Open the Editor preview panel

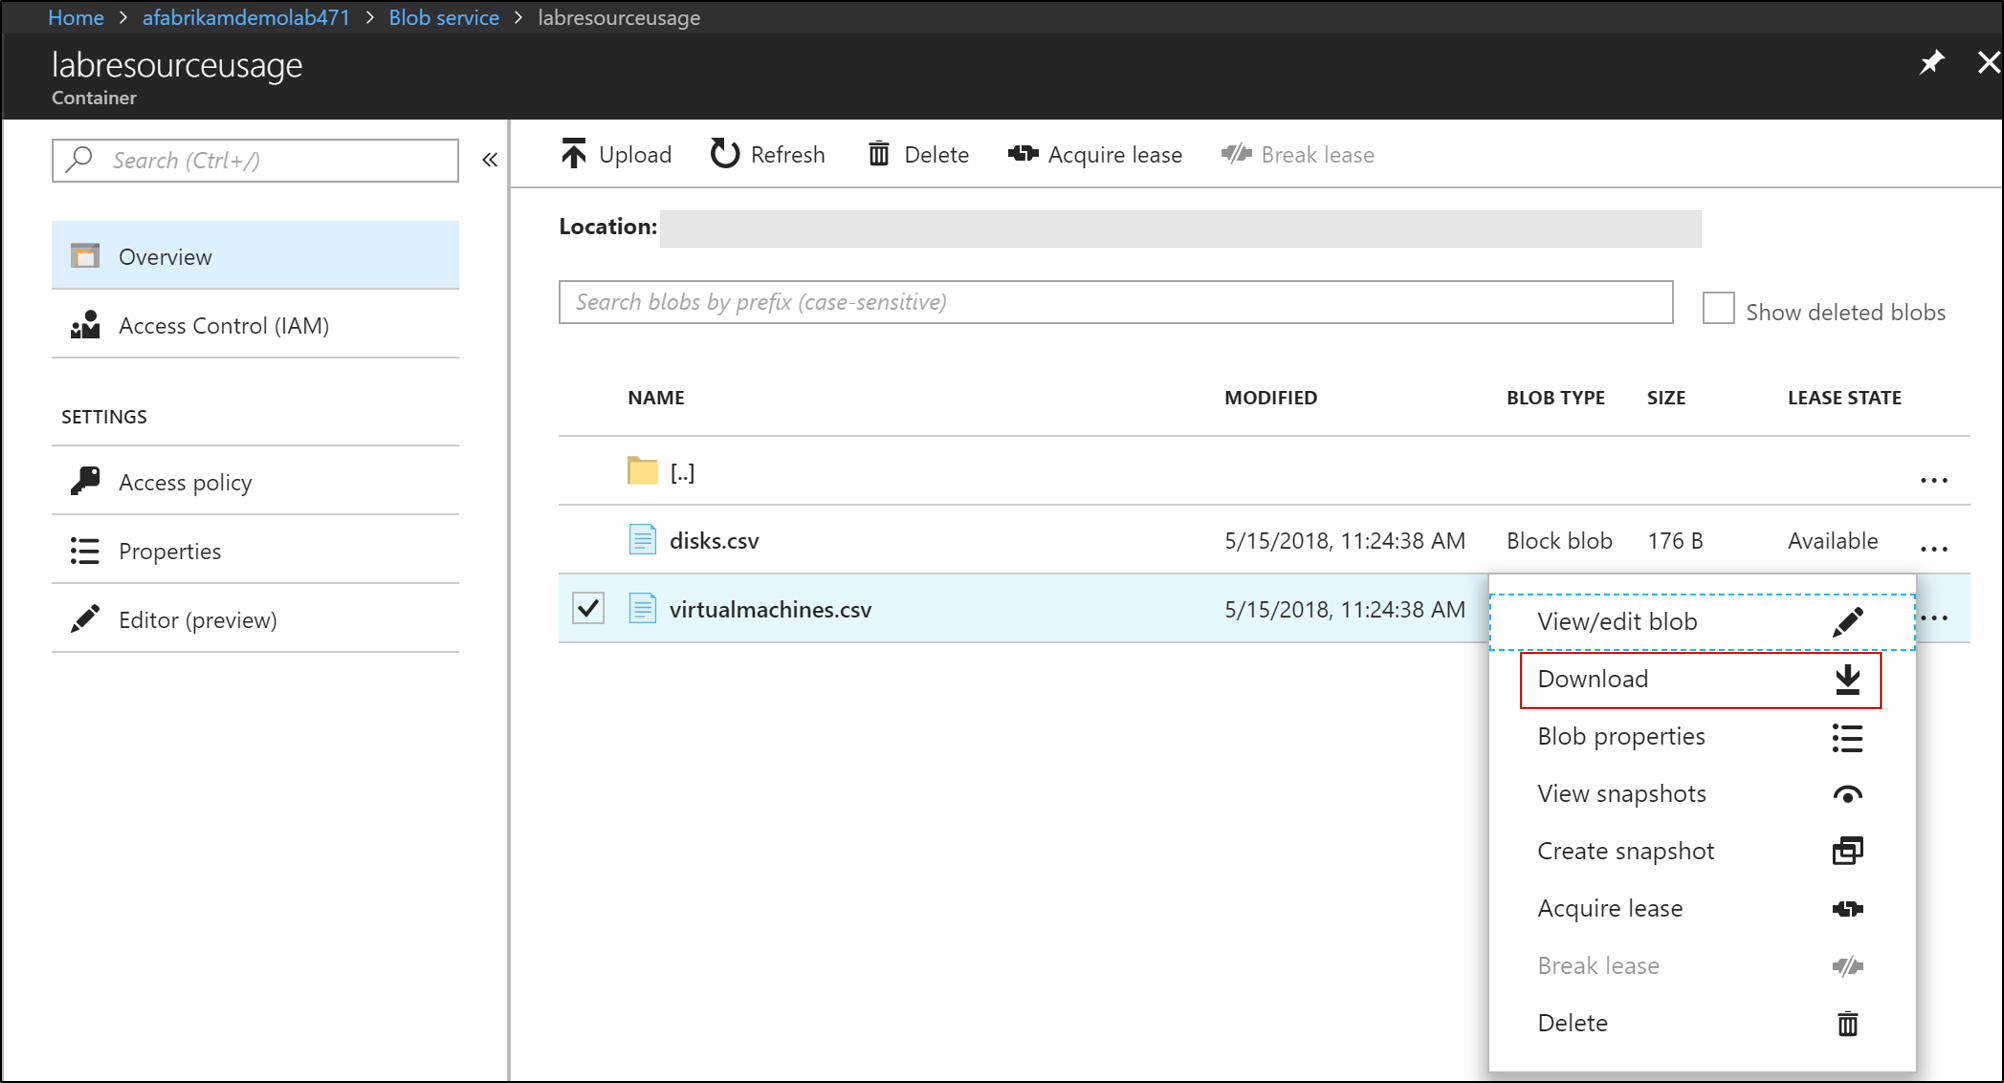[197, 620]
